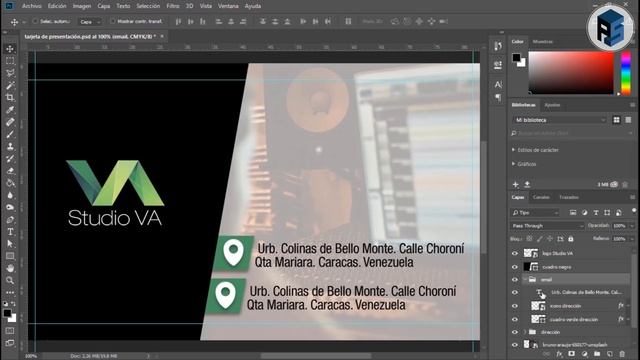Enable the Mostrar contr. transf. checkbox
Viewport: 640px width, 360px height.
point(113,21)
